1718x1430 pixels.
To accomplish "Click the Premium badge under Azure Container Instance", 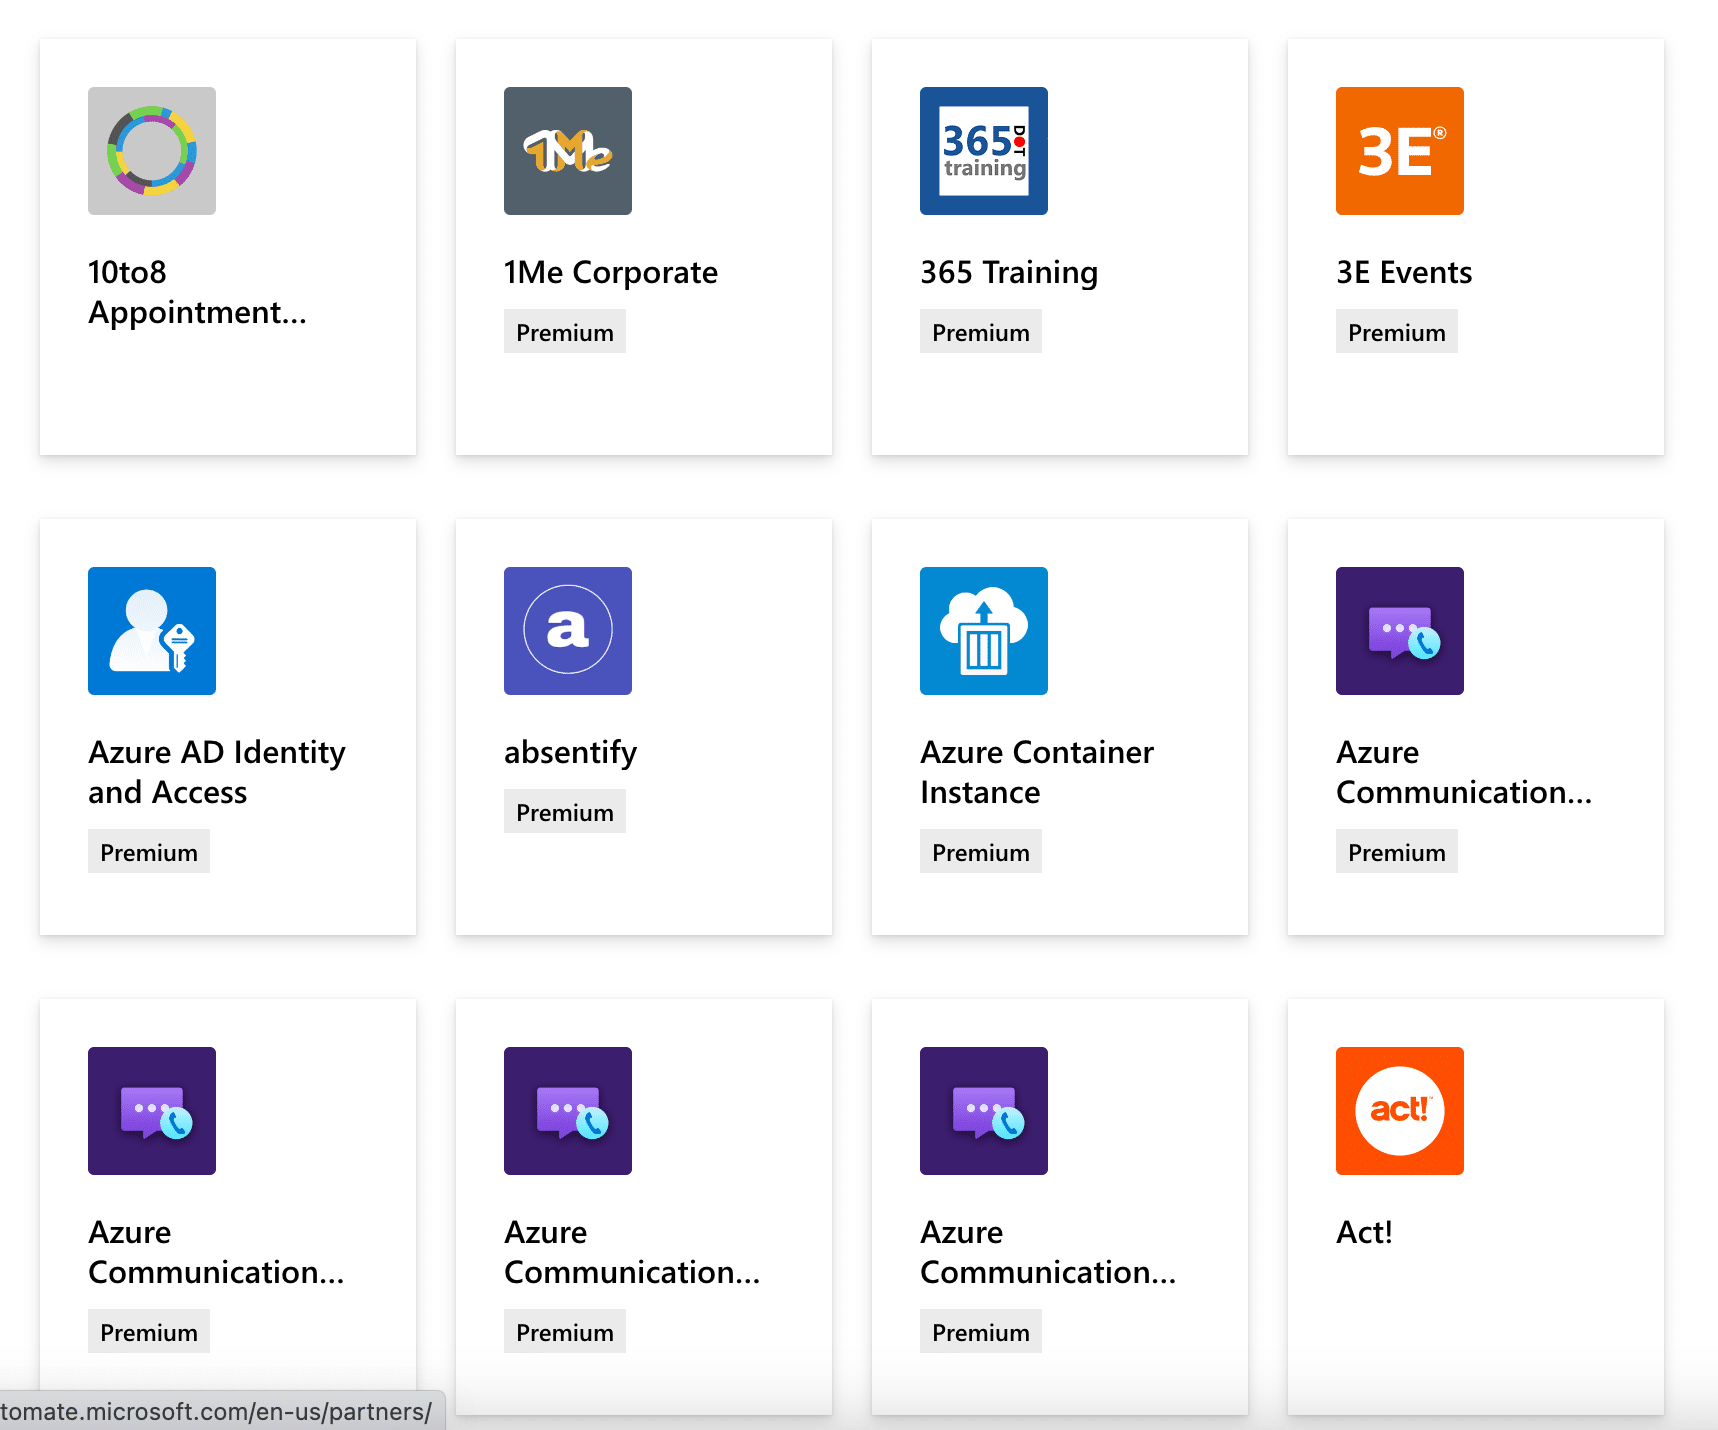I will coord(980,851).
